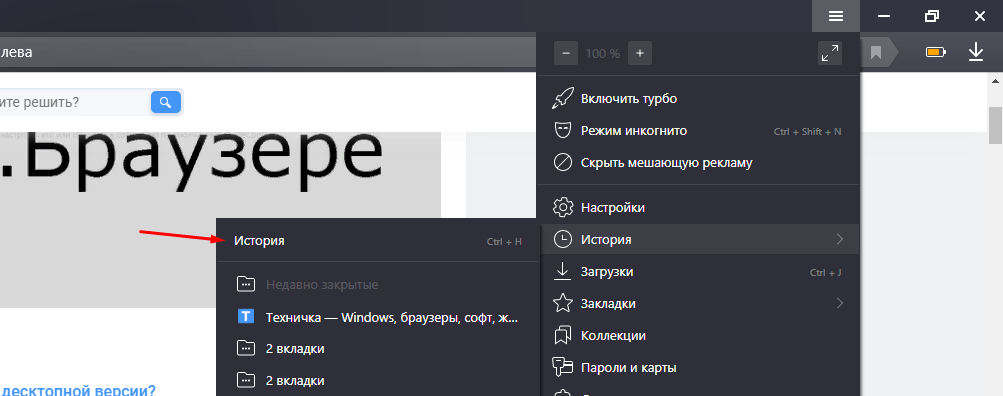The image size is (1003, 396).
Task: Click the rocket icon for turbo mode
Action: click(562, 99)
